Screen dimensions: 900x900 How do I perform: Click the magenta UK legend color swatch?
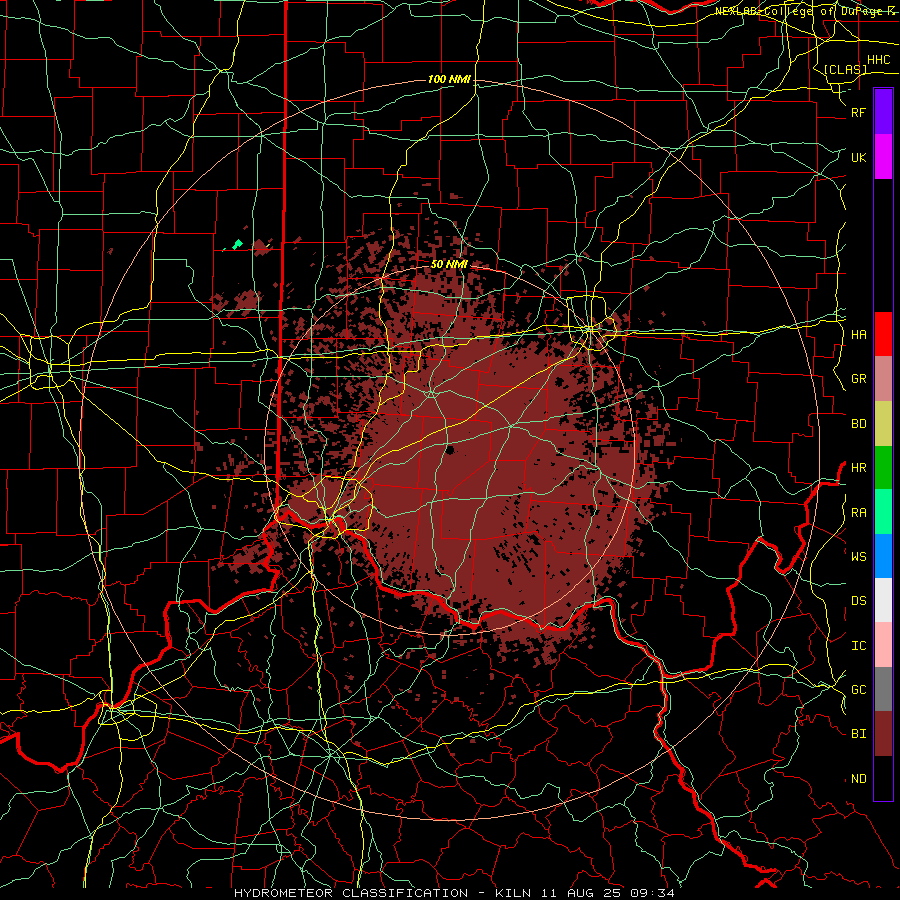[883, 157]
